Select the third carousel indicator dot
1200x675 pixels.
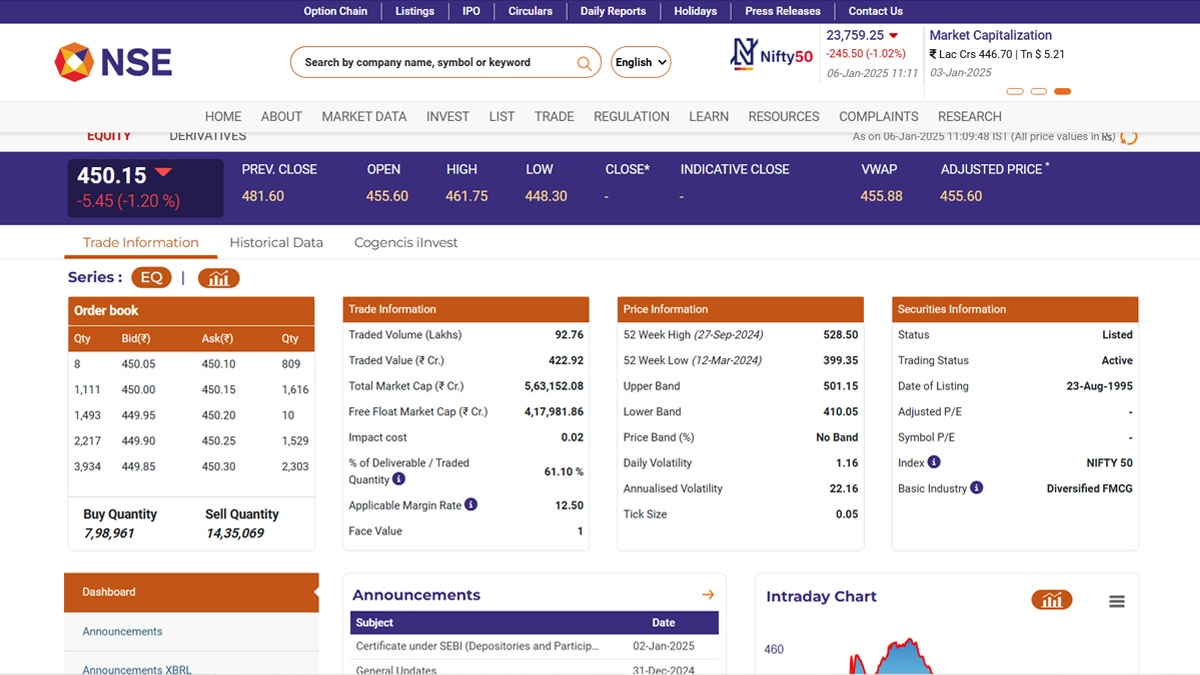[1062, 91]
